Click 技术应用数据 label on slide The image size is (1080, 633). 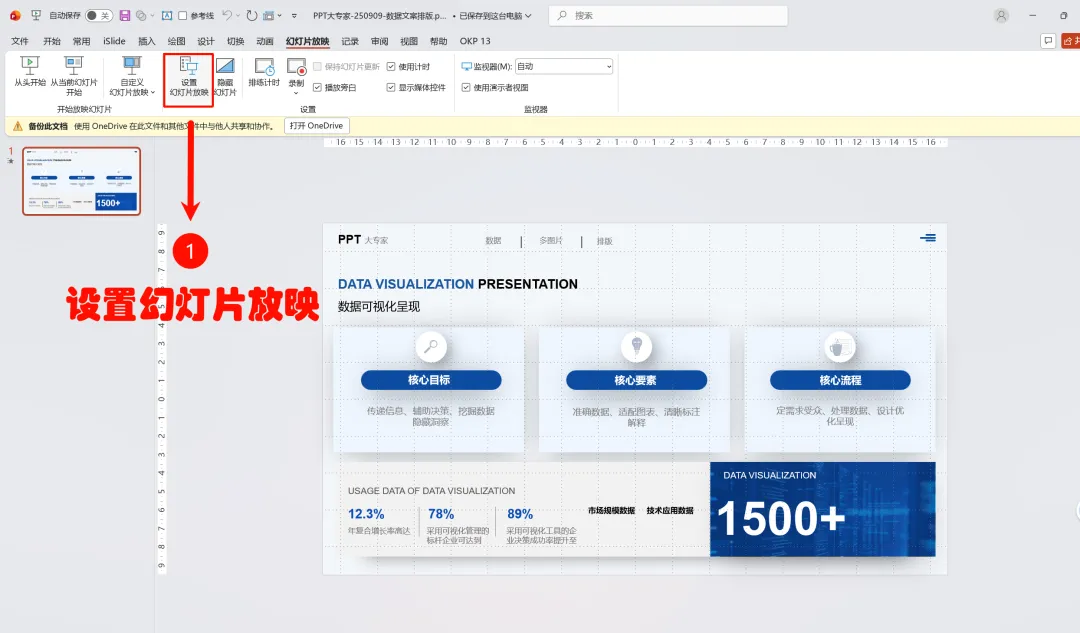669,510
